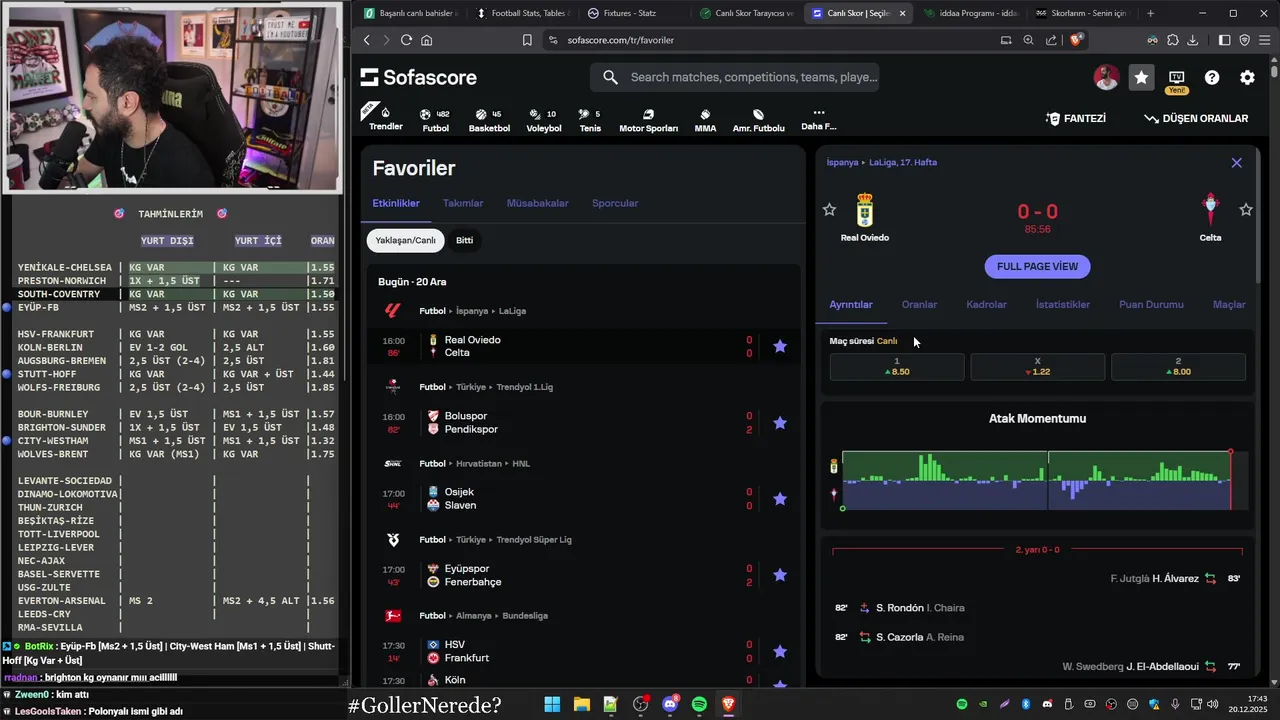The width and height of the screenshot is (1280, 720).
Task: Bookmark this page in address bar
Action: [527, 40]
